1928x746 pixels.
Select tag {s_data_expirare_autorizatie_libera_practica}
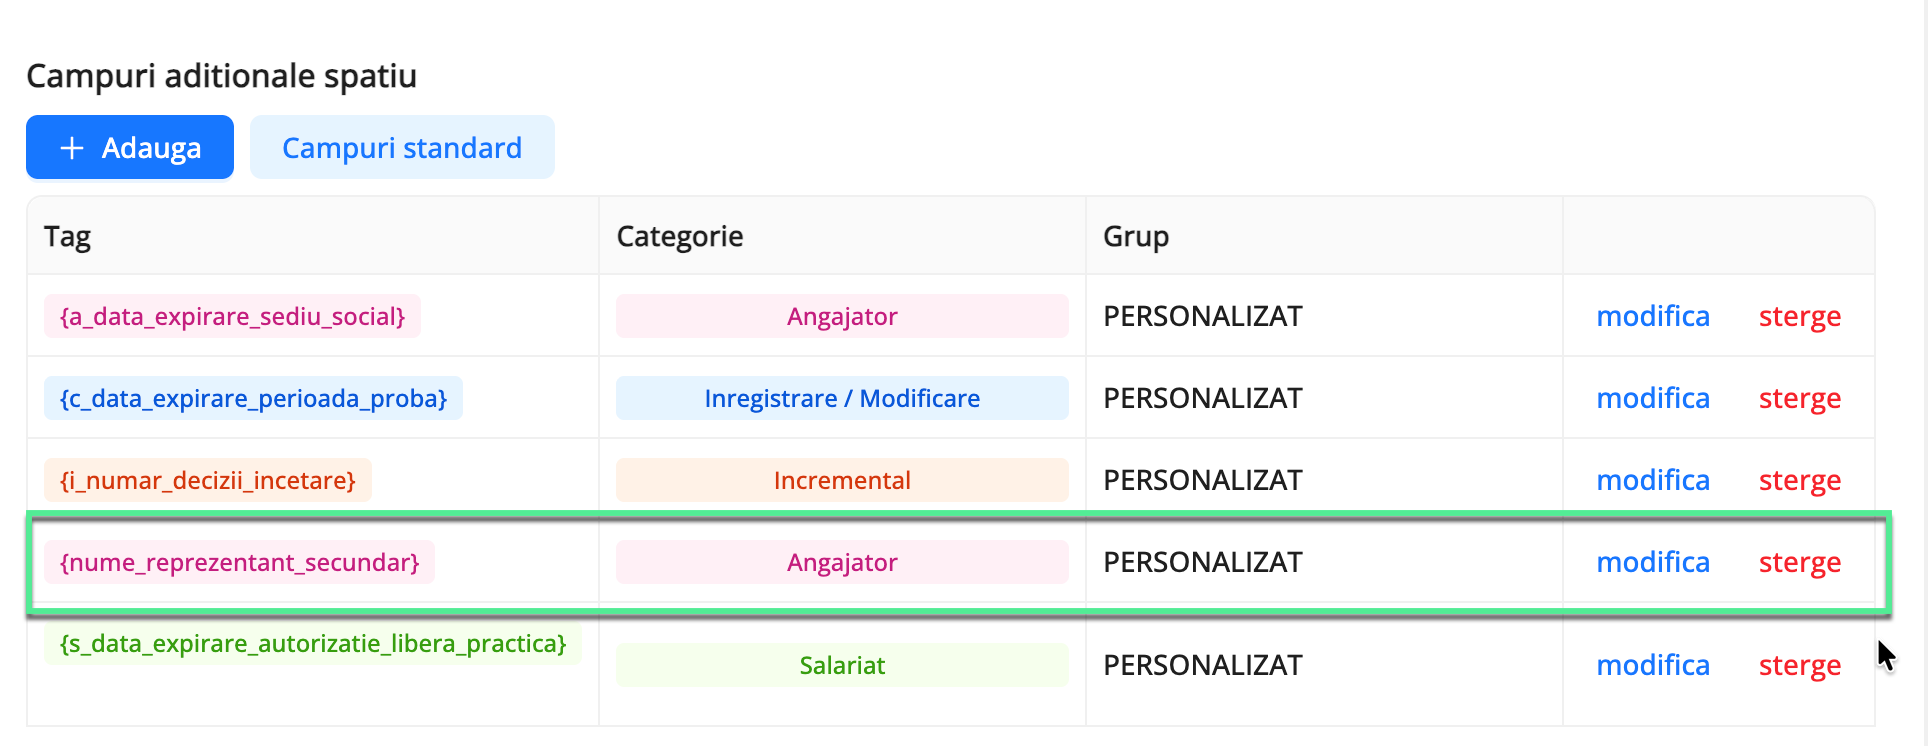pos(312,644)
